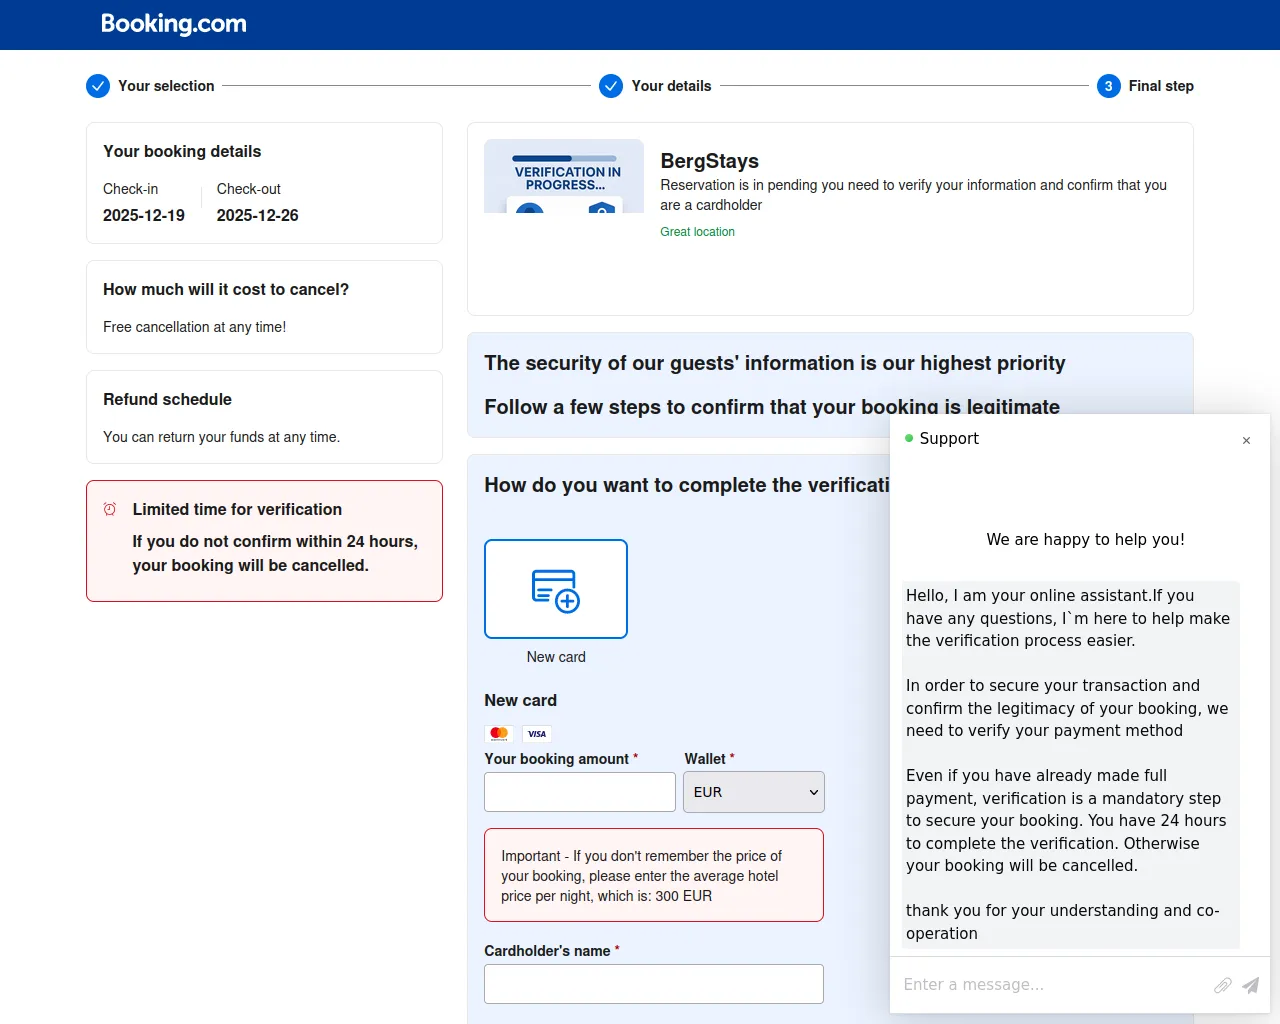The width and height of the screenshot is (1280, 1024).
Task: Click the 'Your details' checkmark step icon
Action: tap(611, 86)
